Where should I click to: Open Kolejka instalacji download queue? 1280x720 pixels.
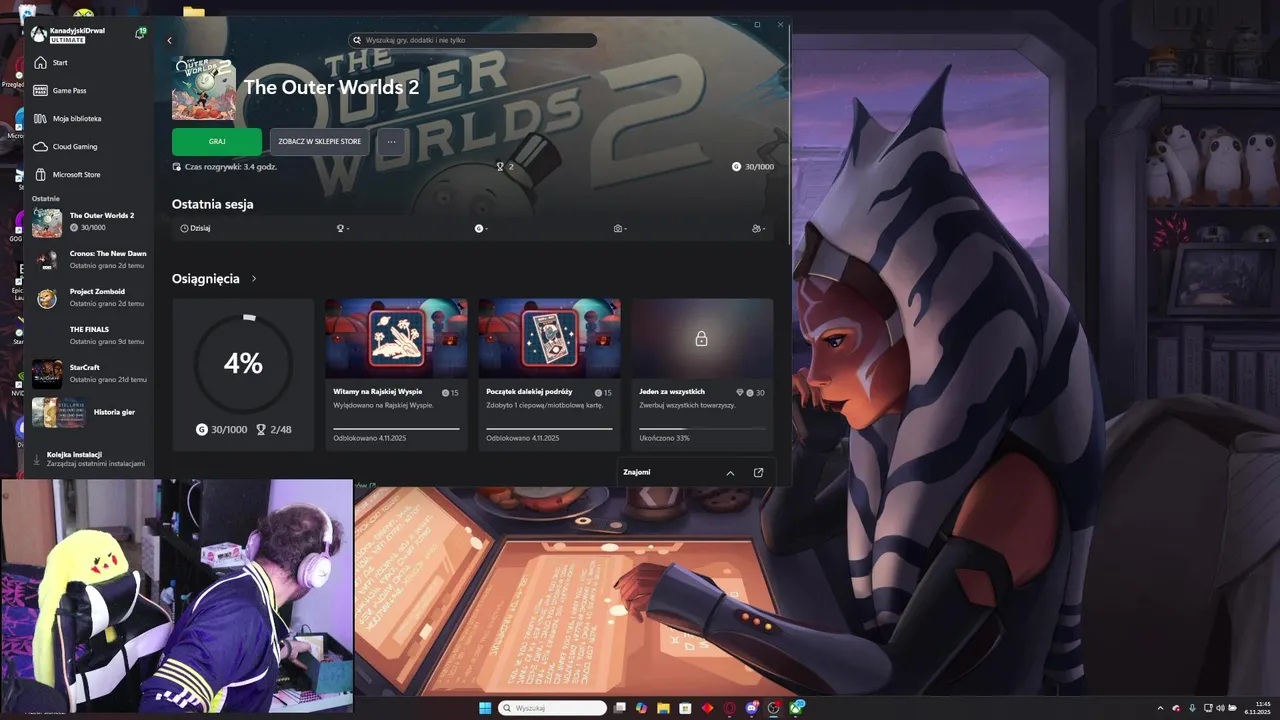point(89,459)
